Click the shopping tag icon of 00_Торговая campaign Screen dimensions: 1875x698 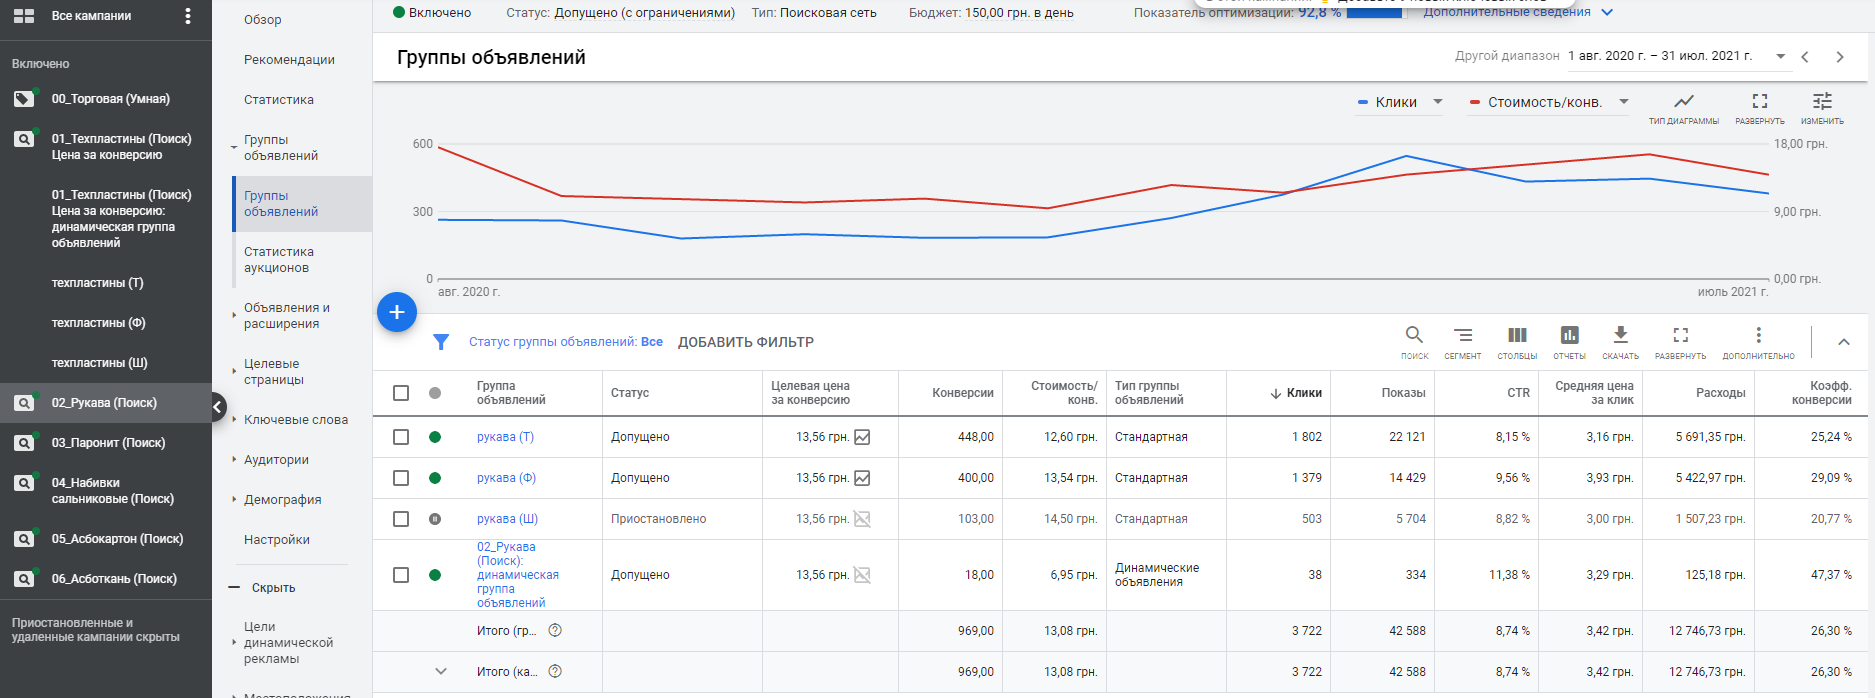pyautogui.click(x=24, y=99)
